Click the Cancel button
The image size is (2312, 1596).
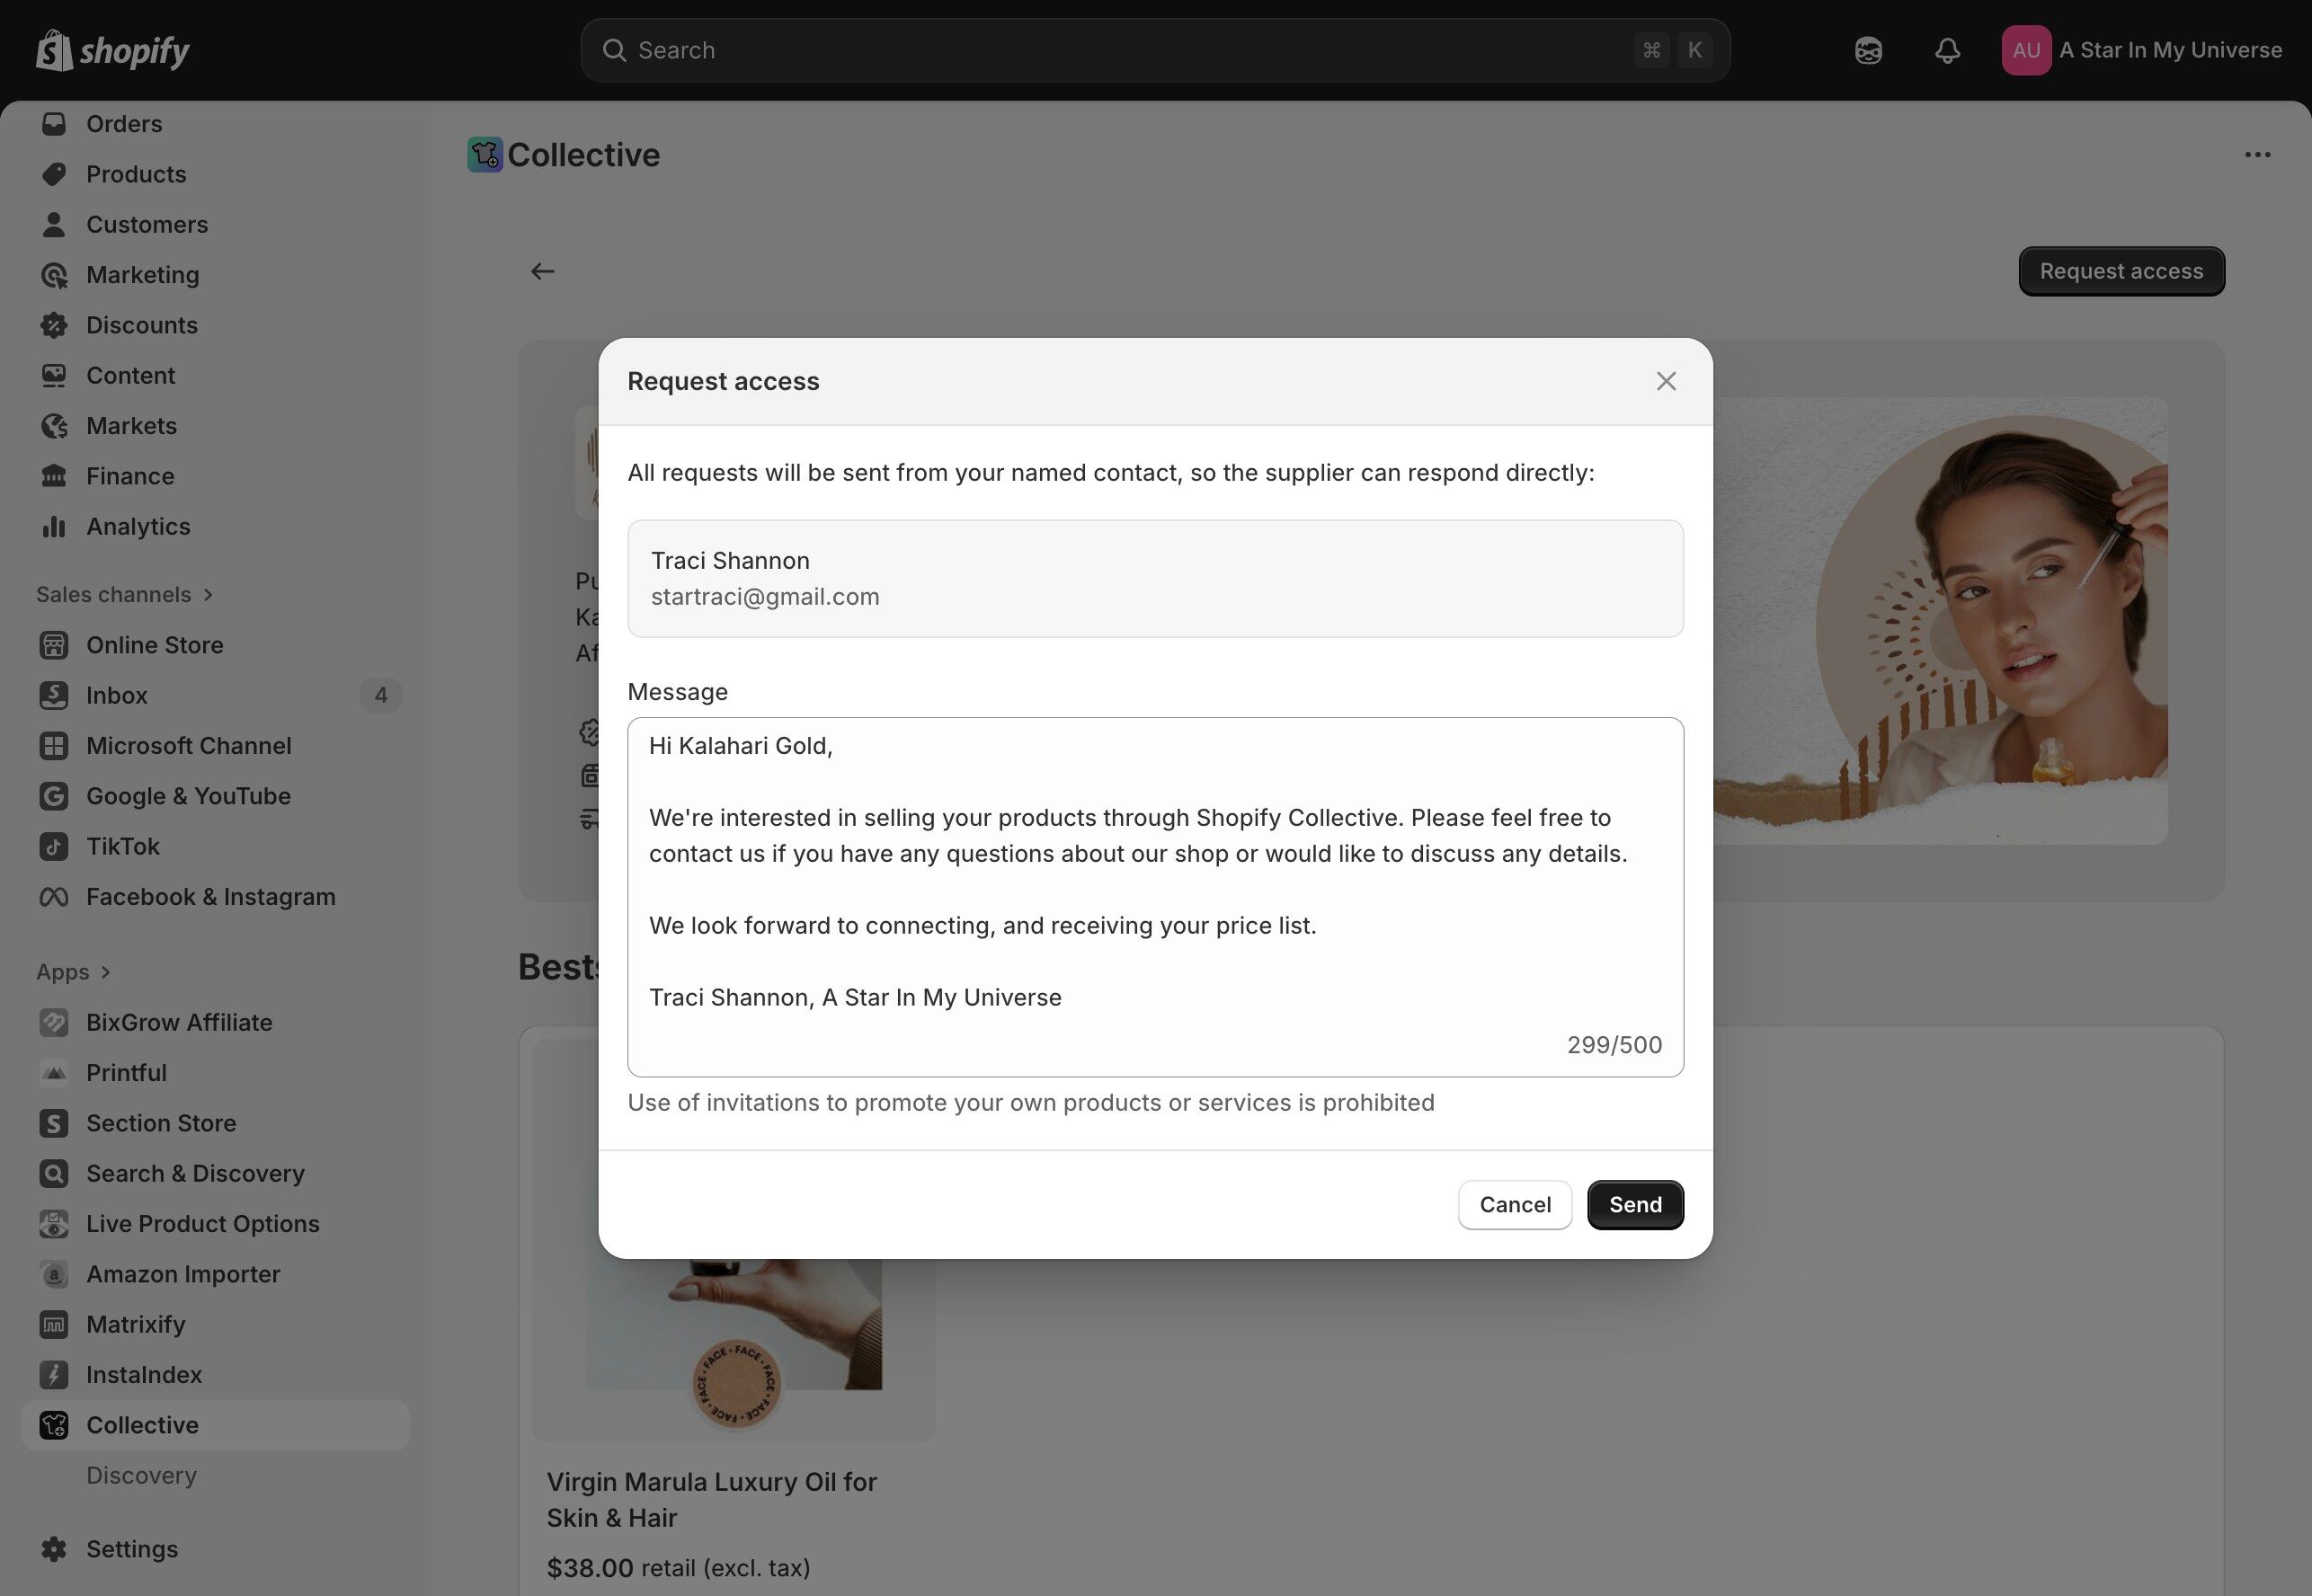pyautogui.click(x=1514, y=1204)
